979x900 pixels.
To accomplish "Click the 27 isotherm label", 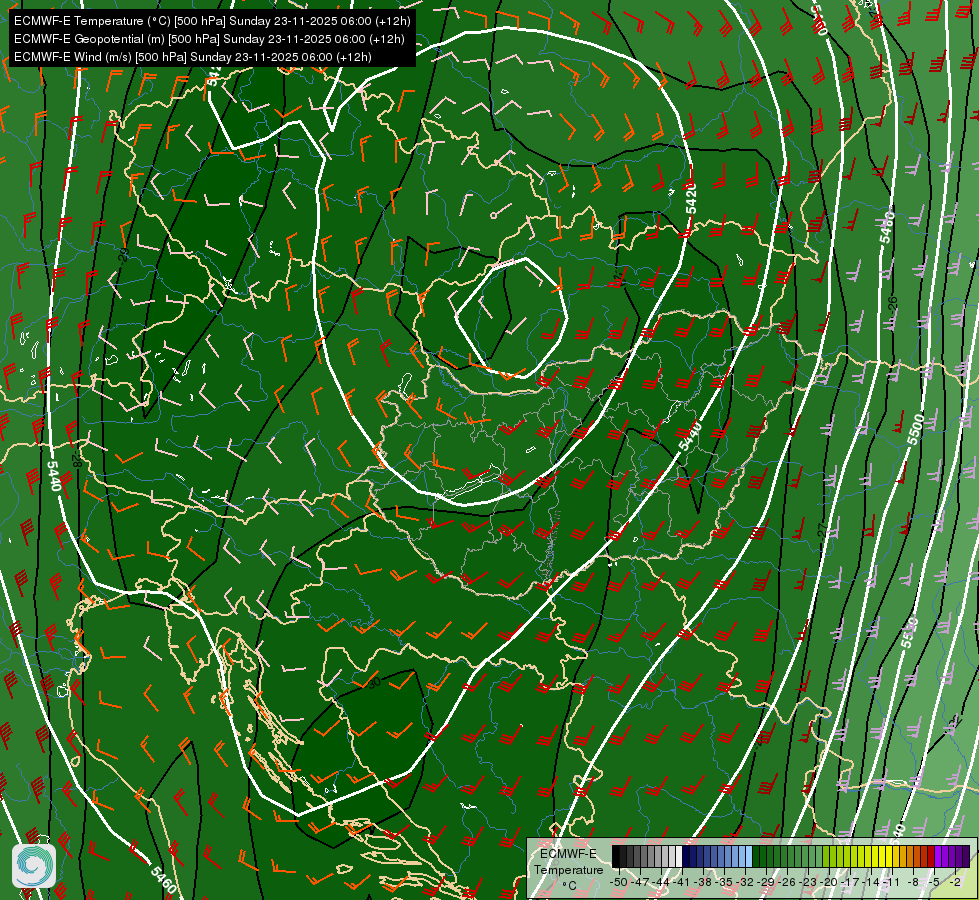I will 822,530.
